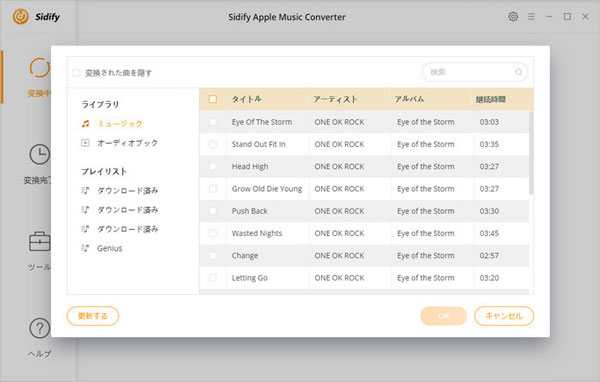This screenshot has width=600, height=382.
Task: Check the Grow Old Die Young checkbox
Action: [x=213, y=189]
